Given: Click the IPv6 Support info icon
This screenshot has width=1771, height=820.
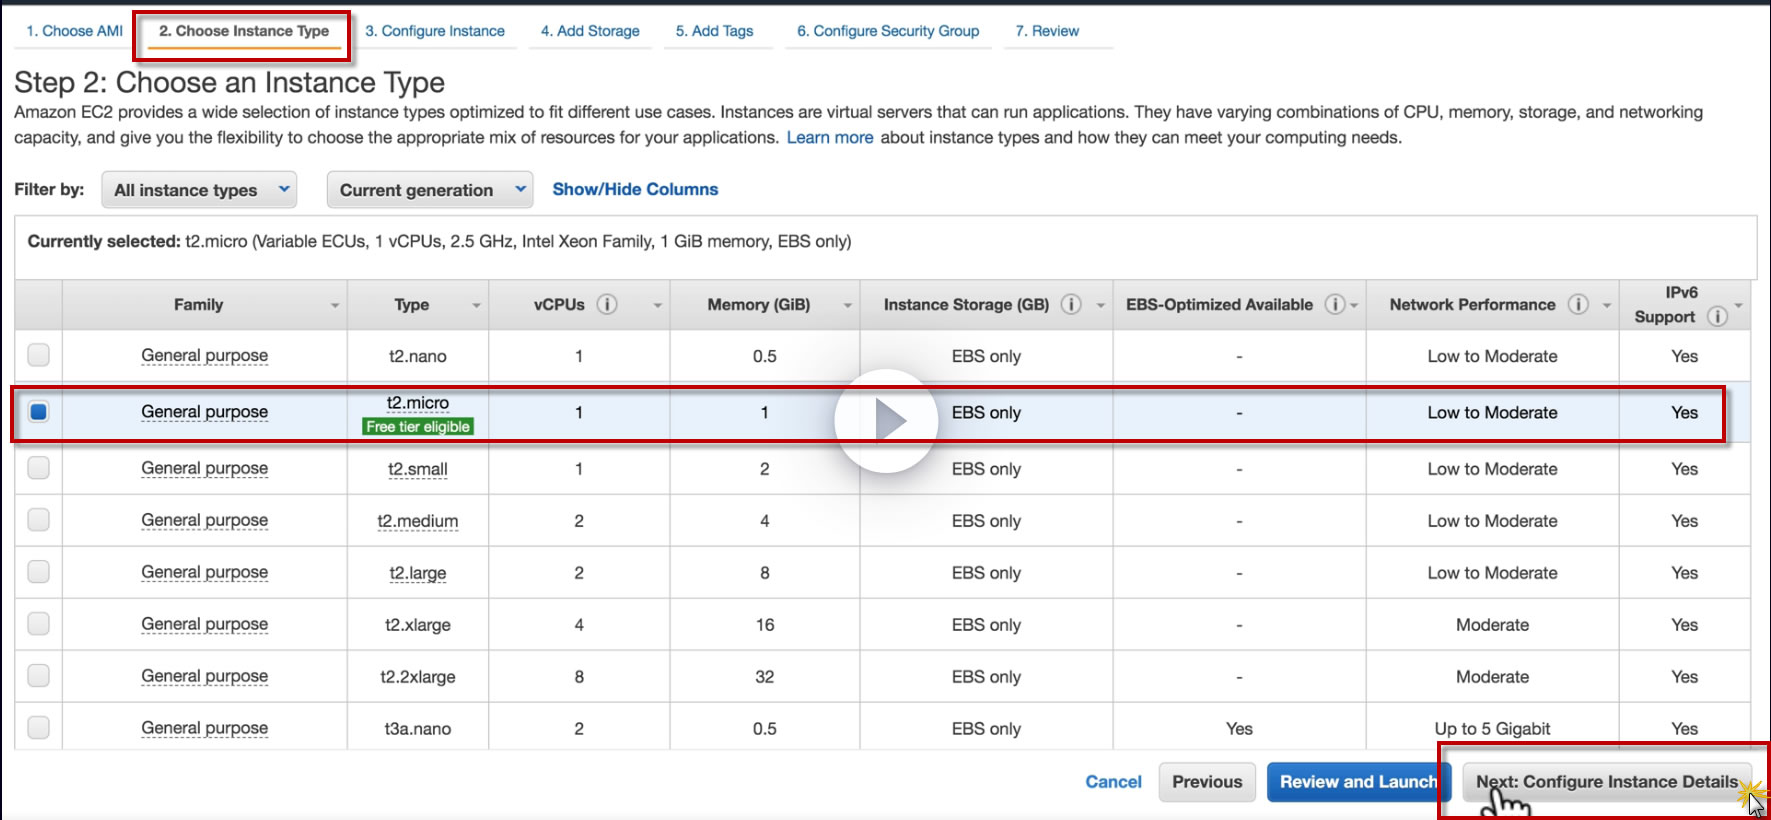Looking at the screenshot, I should pos(1717,317).
